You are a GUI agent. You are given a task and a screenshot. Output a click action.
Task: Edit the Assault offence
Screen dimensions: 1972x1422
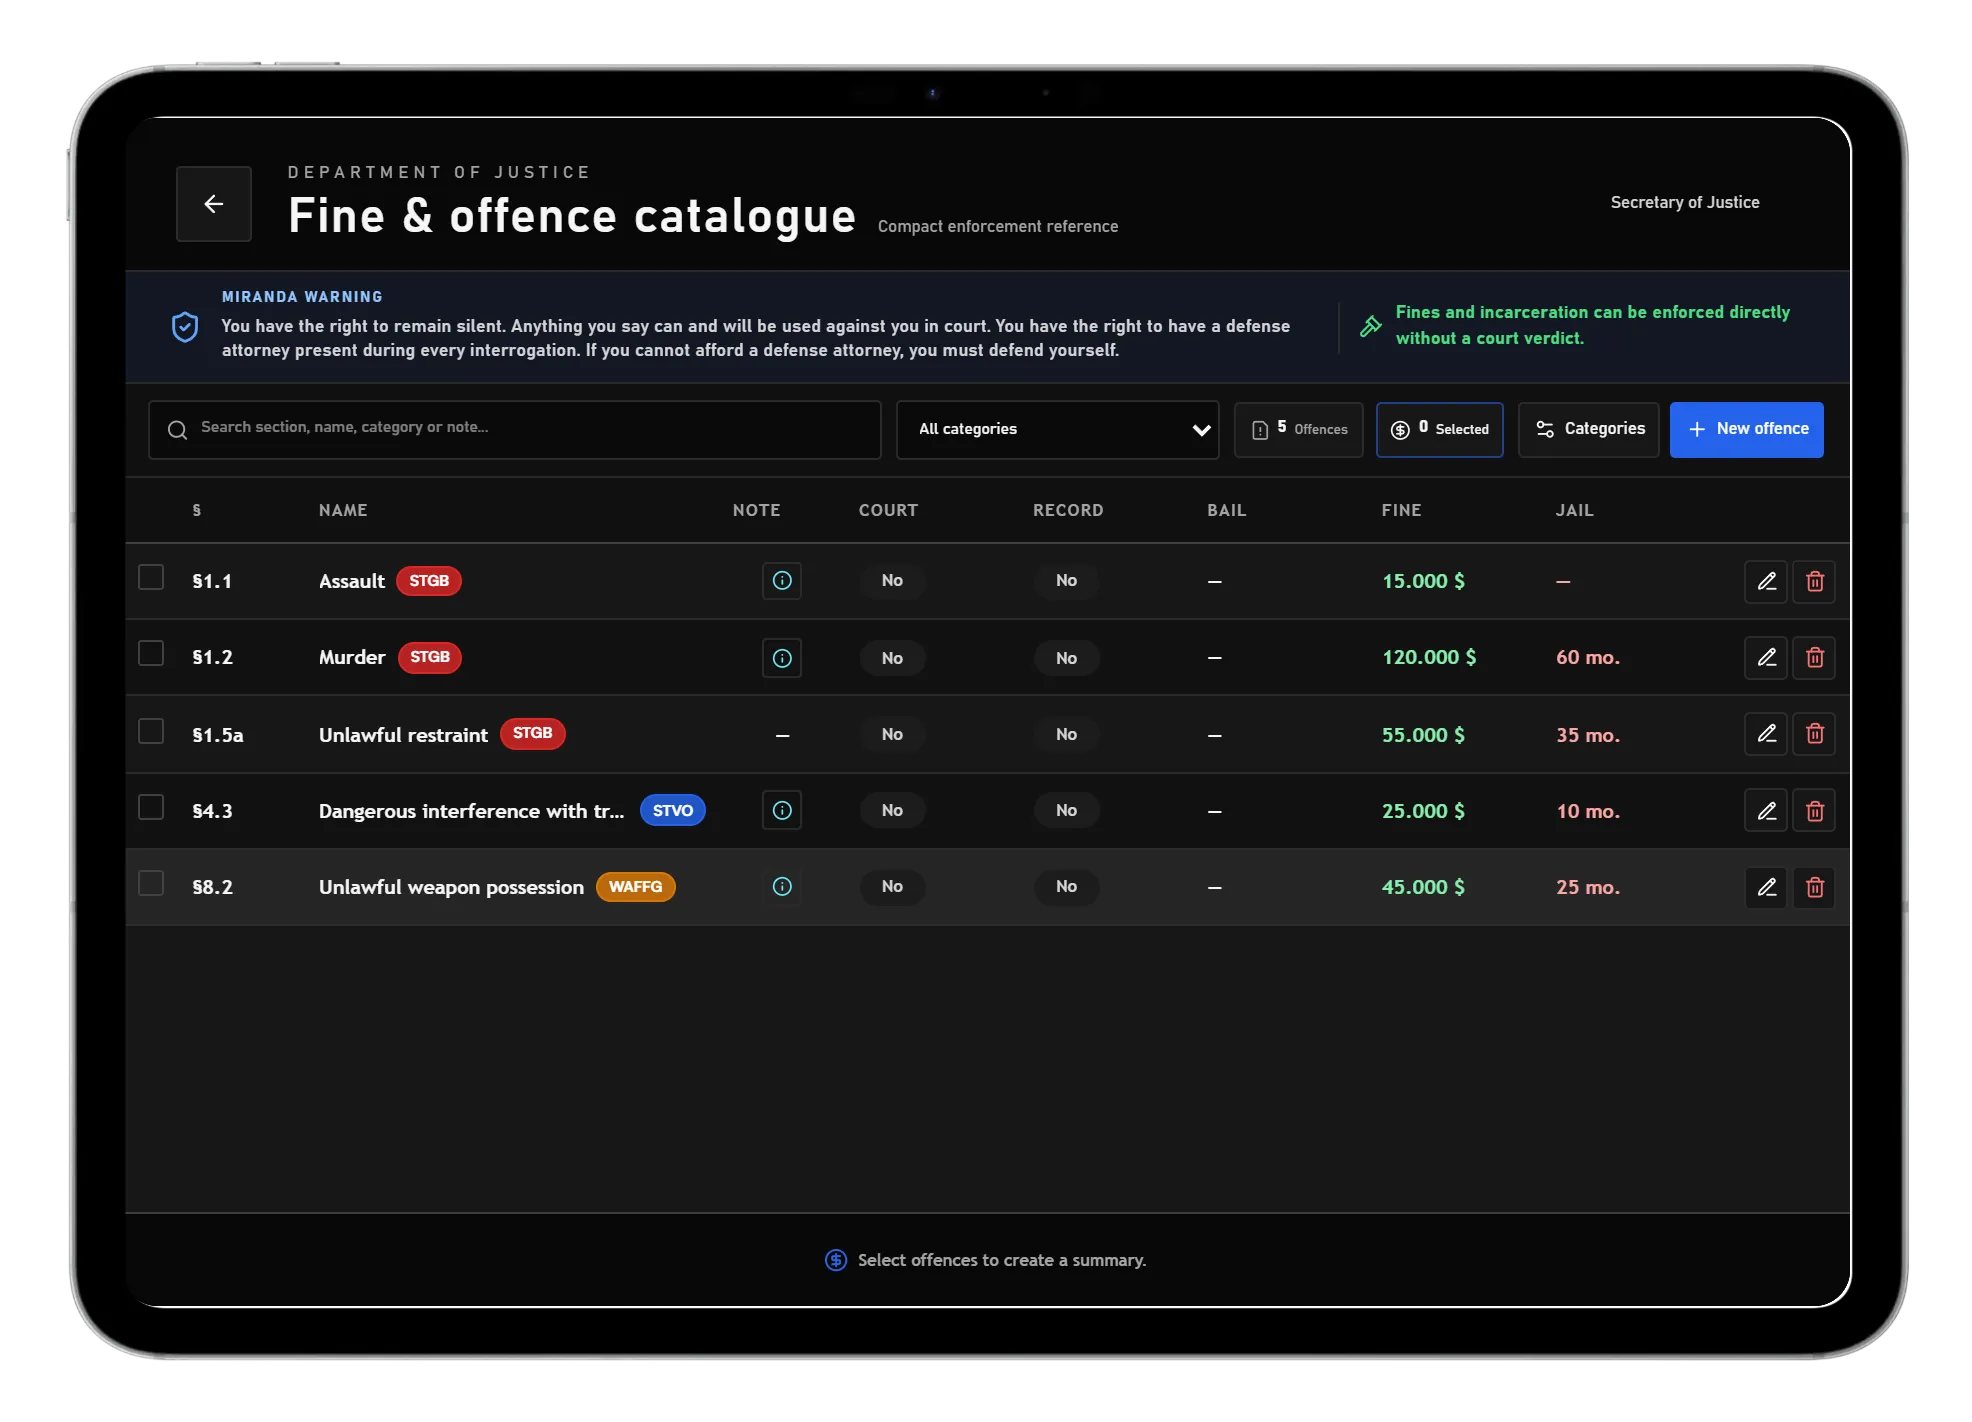pos(1766,581)
